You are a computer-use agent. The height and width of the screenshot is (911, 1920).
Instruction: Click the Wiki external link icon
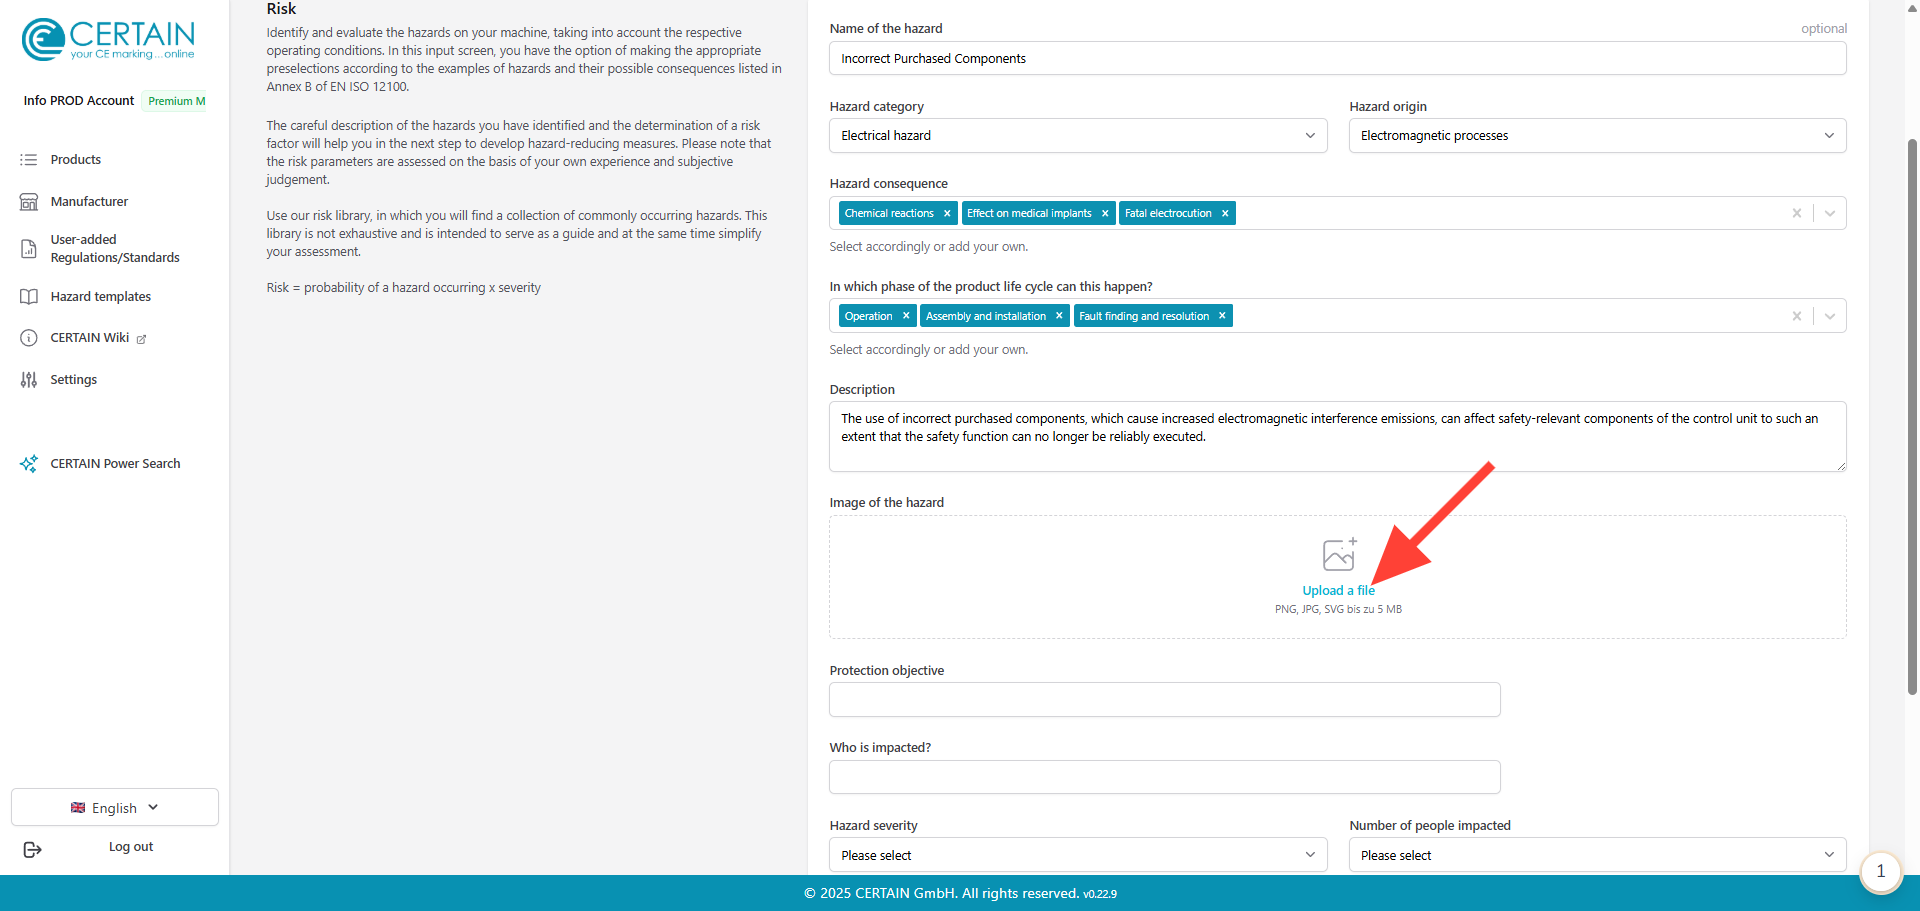[x=141, y=339]
